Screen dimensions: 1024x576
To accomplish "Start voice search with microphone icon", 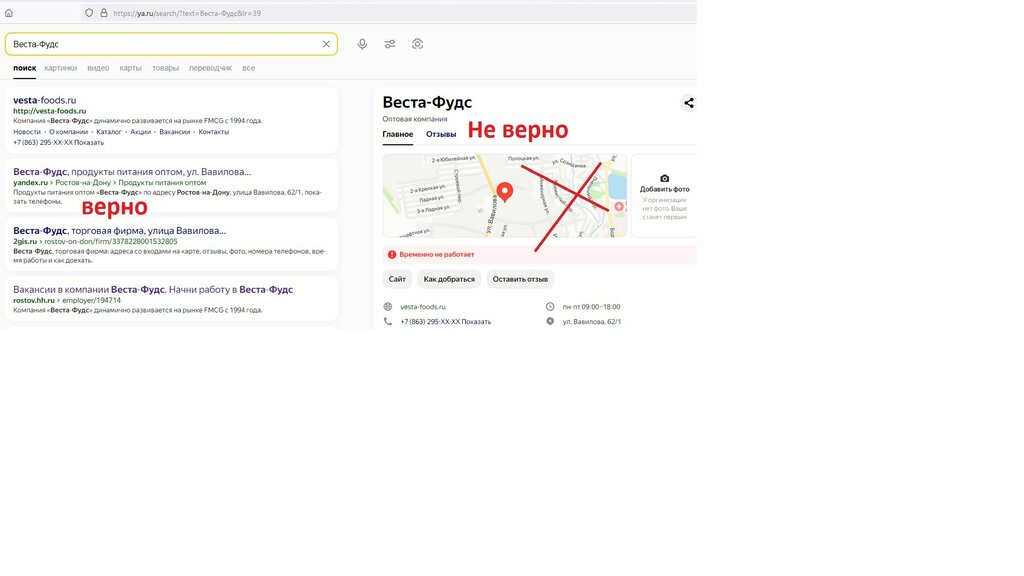I will click(362, 44).
